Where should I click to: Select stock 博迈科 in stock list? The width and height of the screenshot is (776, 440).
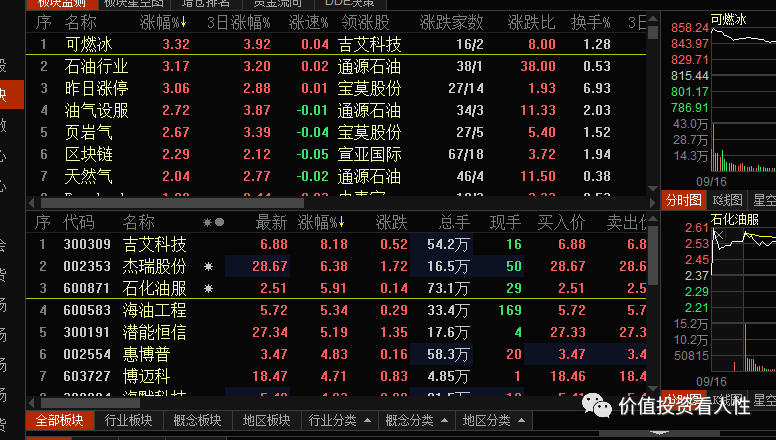[336, 376]
